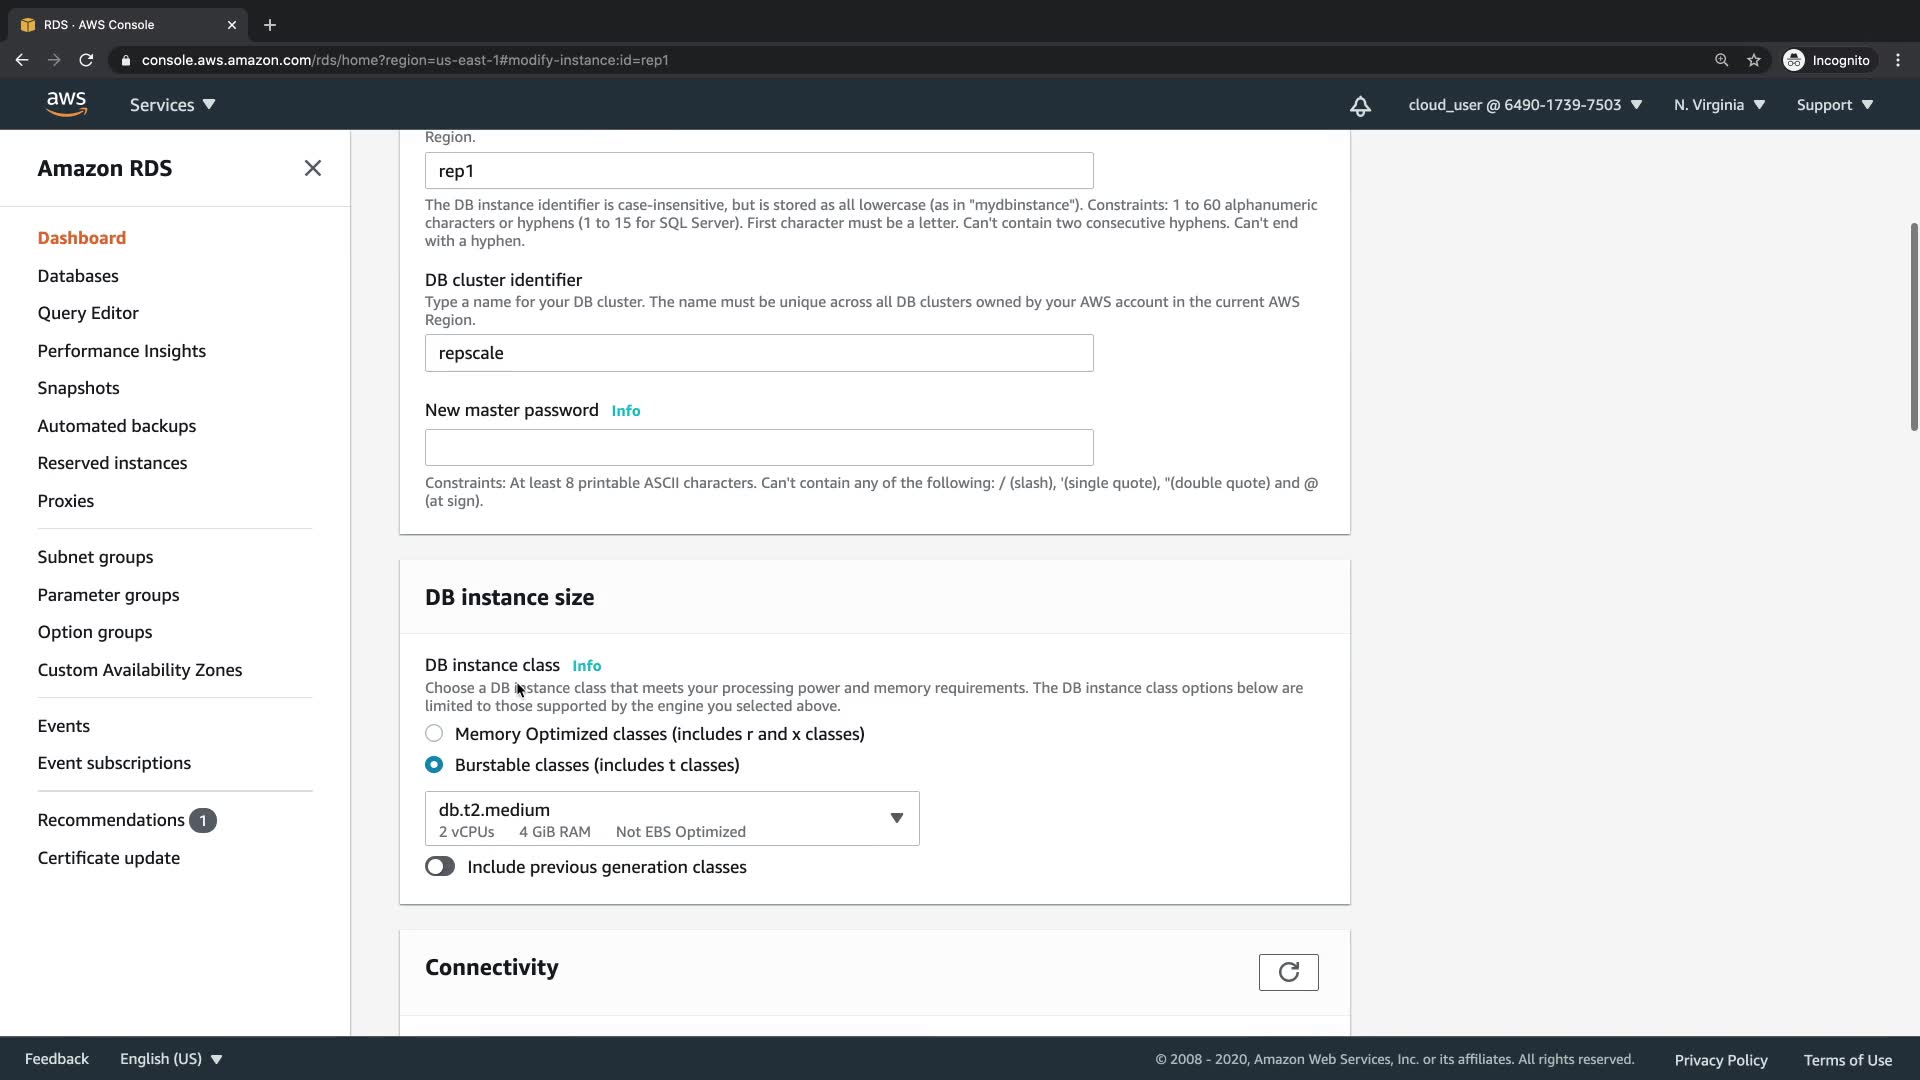The width and height of the screenshot is (1920, 1080).
Task: Bookmark page with the star icon
Action: pyautogui.click(x=1754, y=60)
